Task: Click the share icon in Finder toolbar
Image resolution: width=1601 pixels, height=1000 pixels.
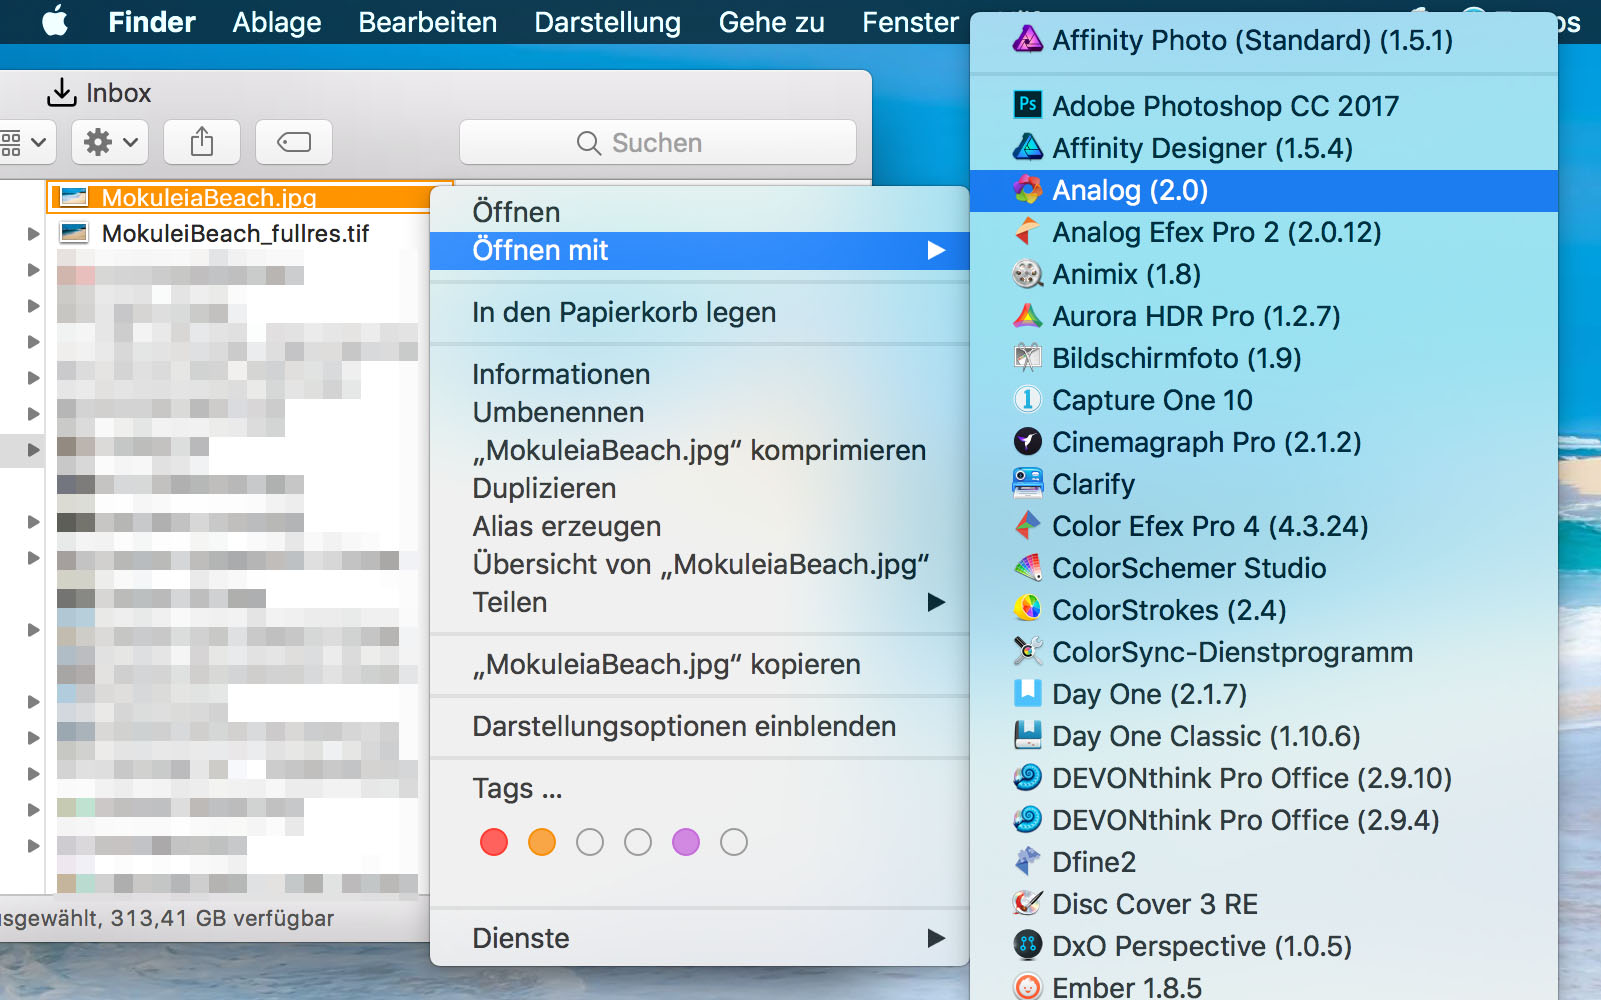Action: (202, 142)
